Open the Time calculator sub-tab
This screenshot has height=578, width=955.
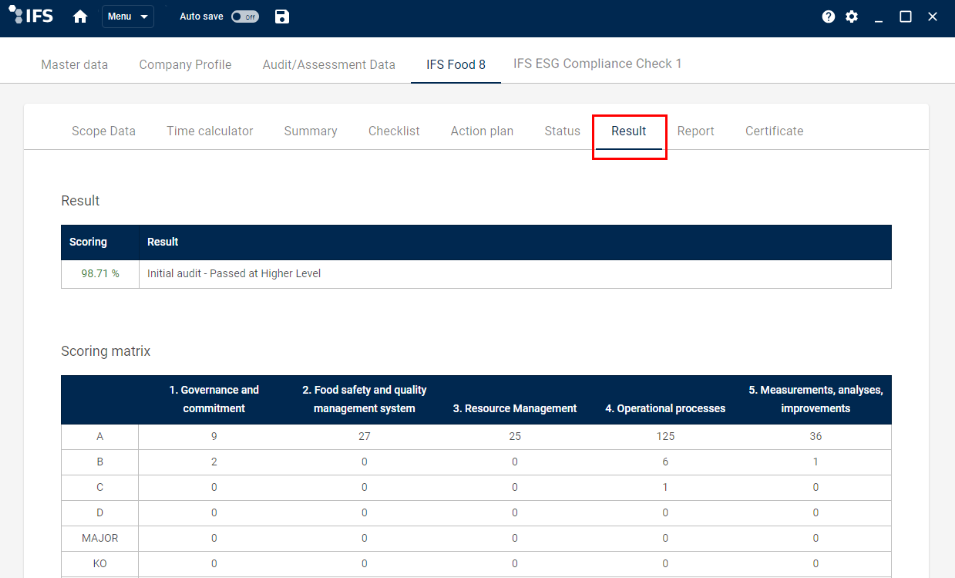pyautogui.click(x=210, y=131)
